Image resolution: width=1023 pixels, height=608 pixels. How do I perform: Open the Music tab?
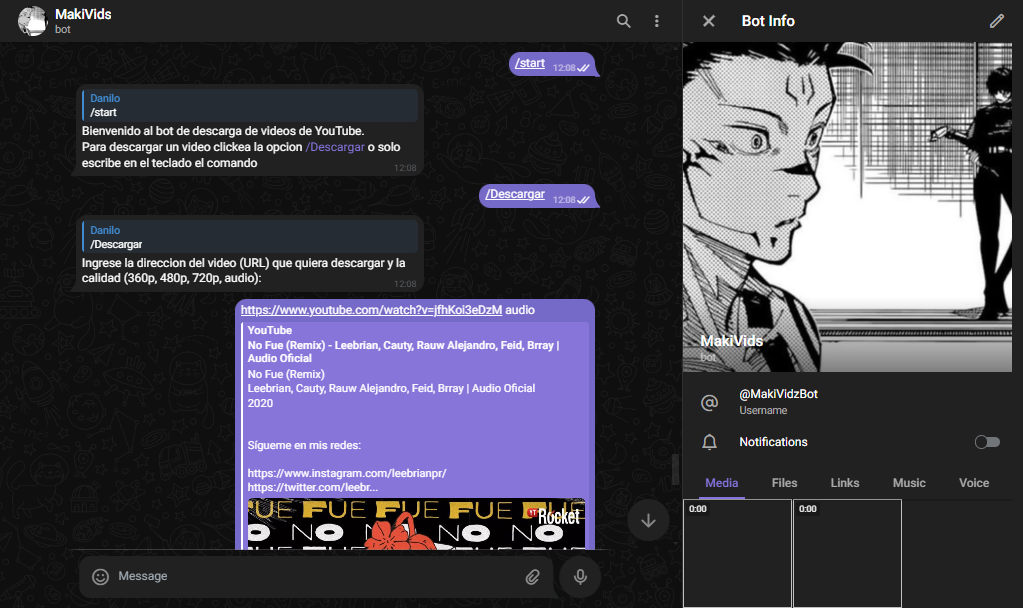(x=909, y=483)
